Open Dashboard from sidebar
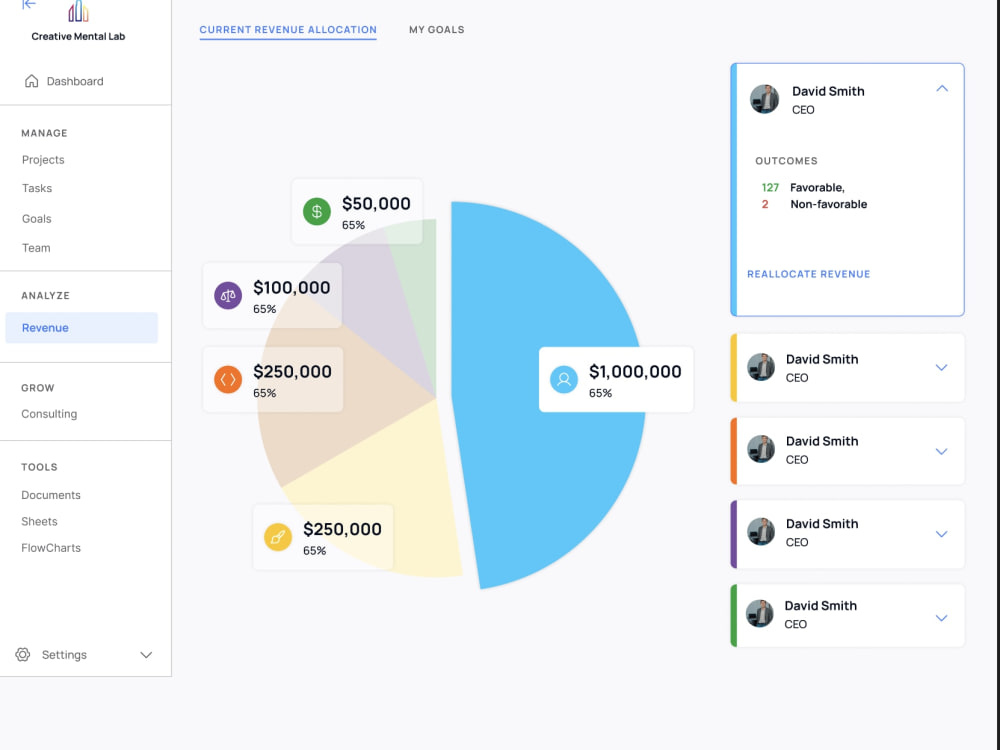1000x750 pixels. [x=75, y=81]
